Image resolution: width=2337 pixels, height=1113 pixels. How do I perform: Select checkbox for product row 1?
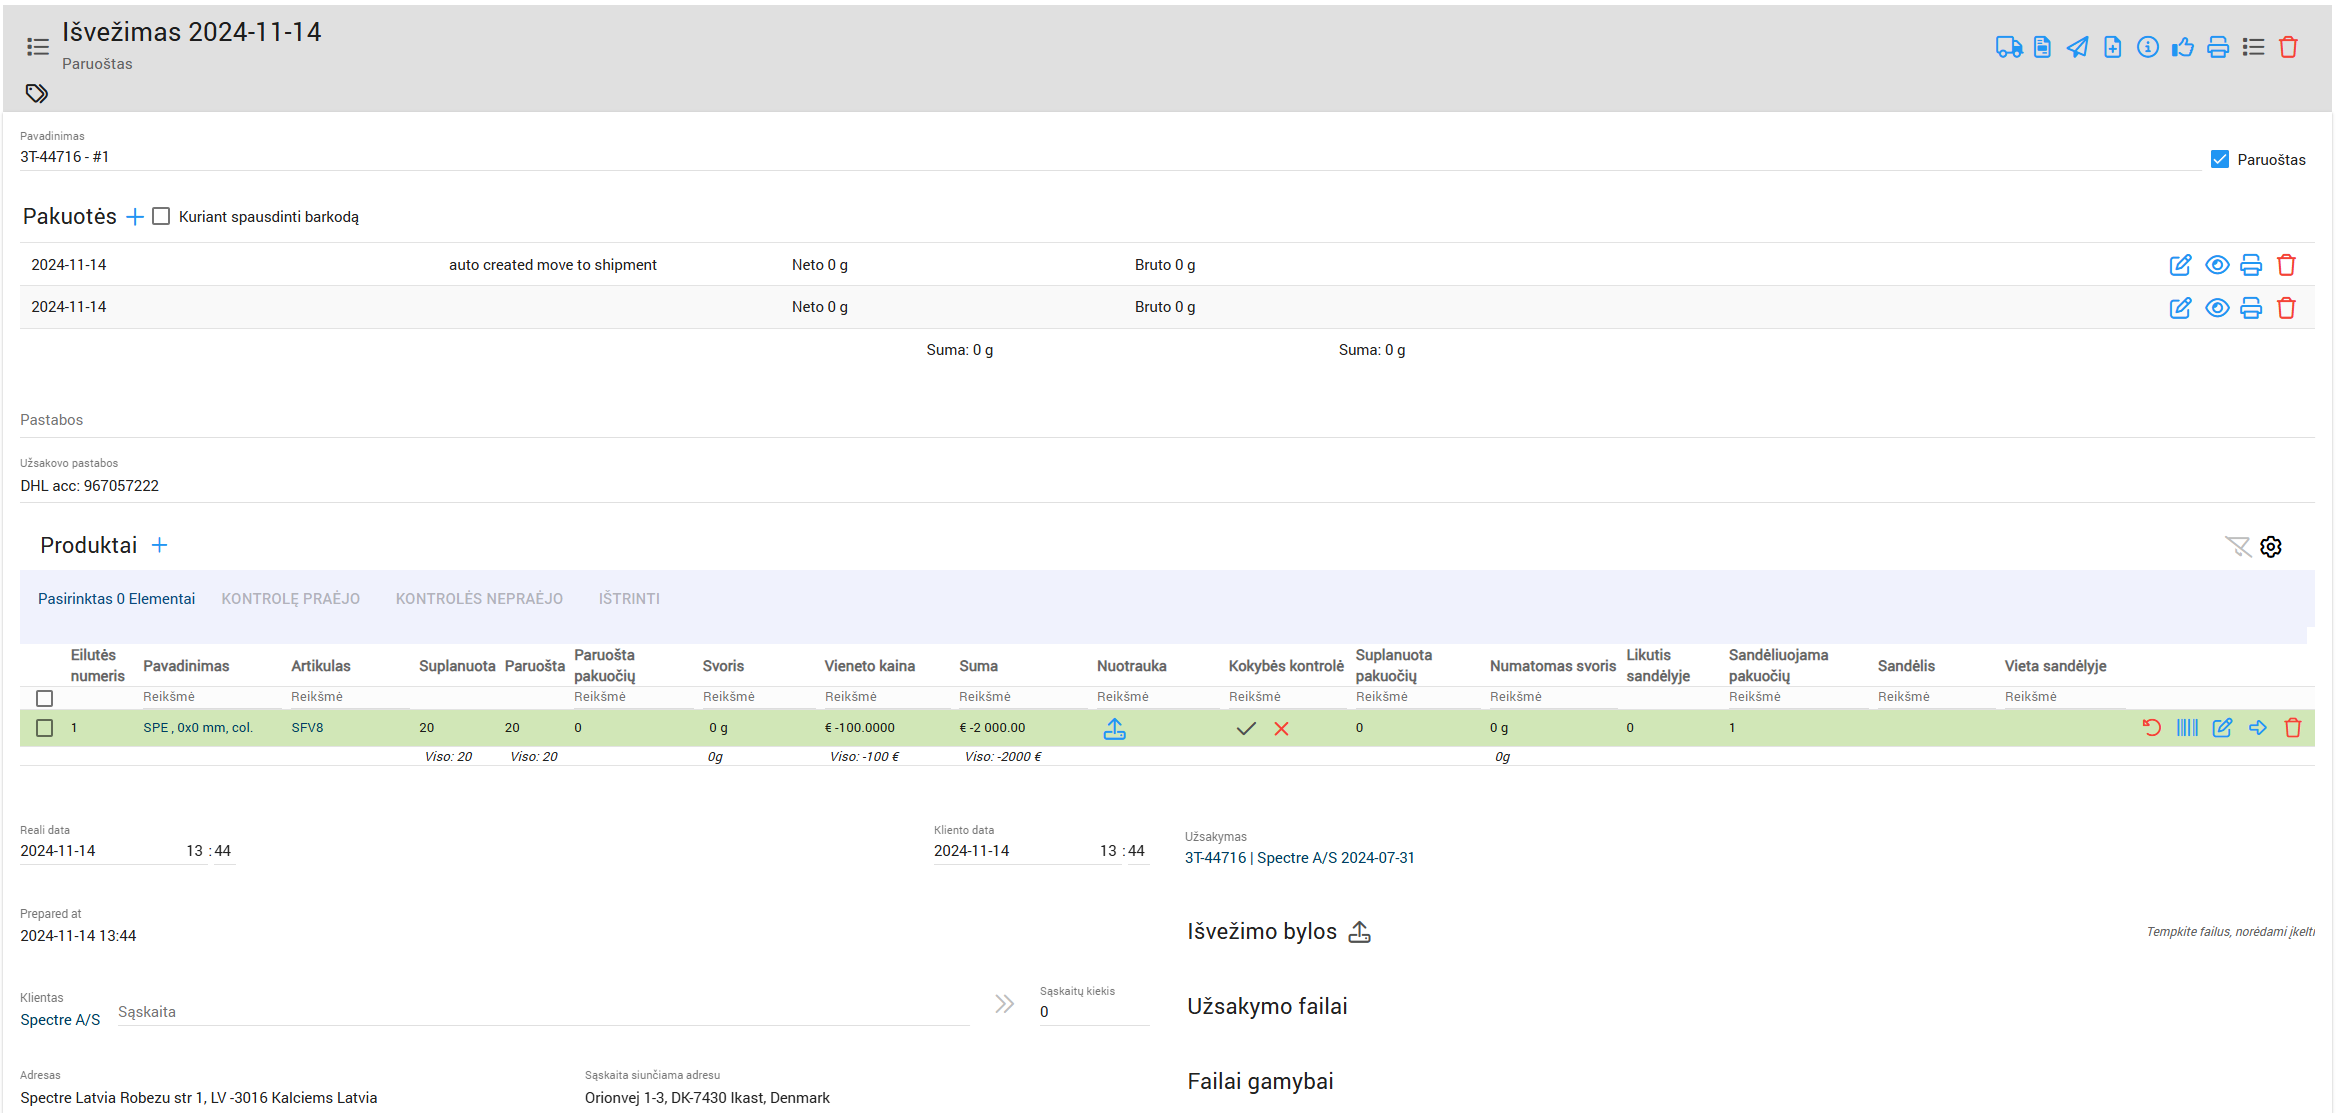coord(44,728)
